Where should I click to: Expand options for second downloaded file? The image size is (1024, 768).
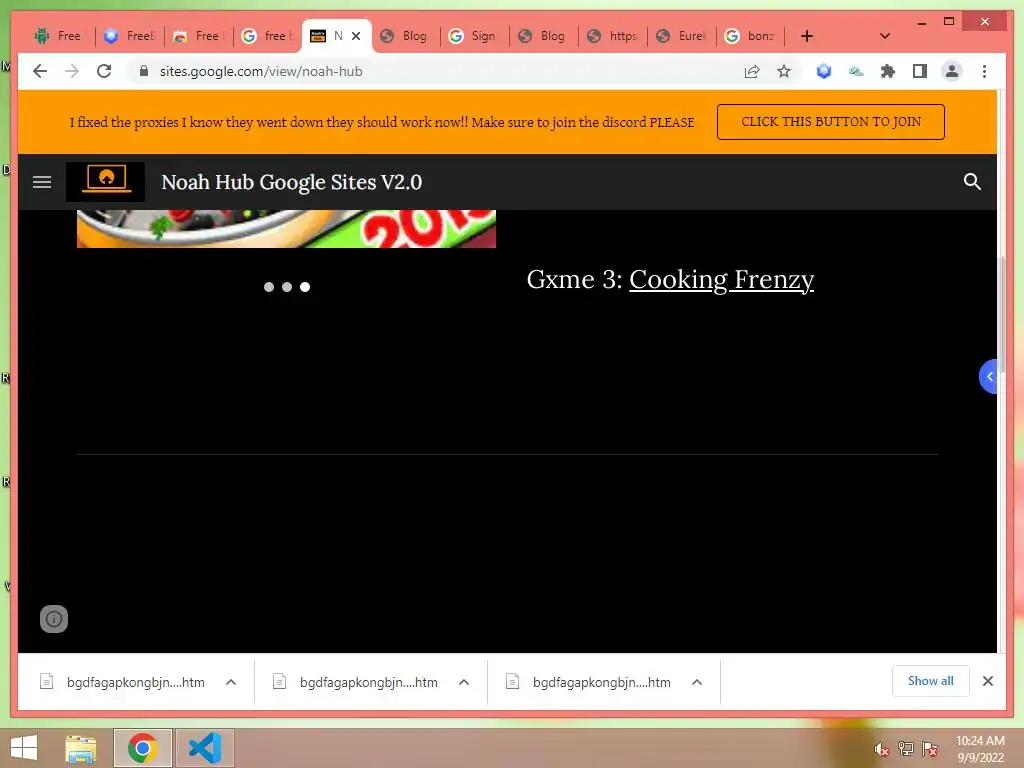pos(464,682)
